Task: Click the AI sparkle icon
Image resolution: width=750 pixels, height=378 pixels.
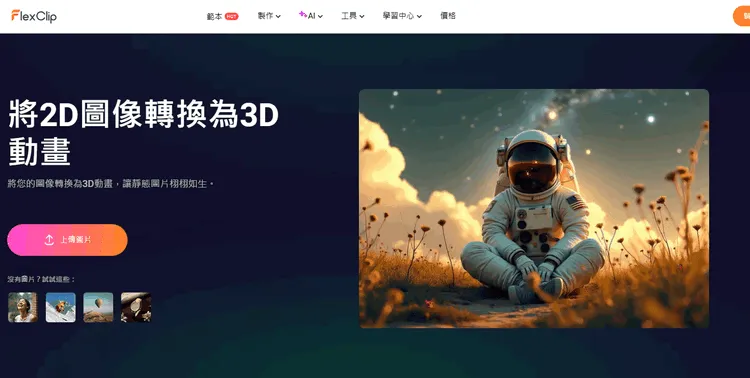Action: point(302,14)
